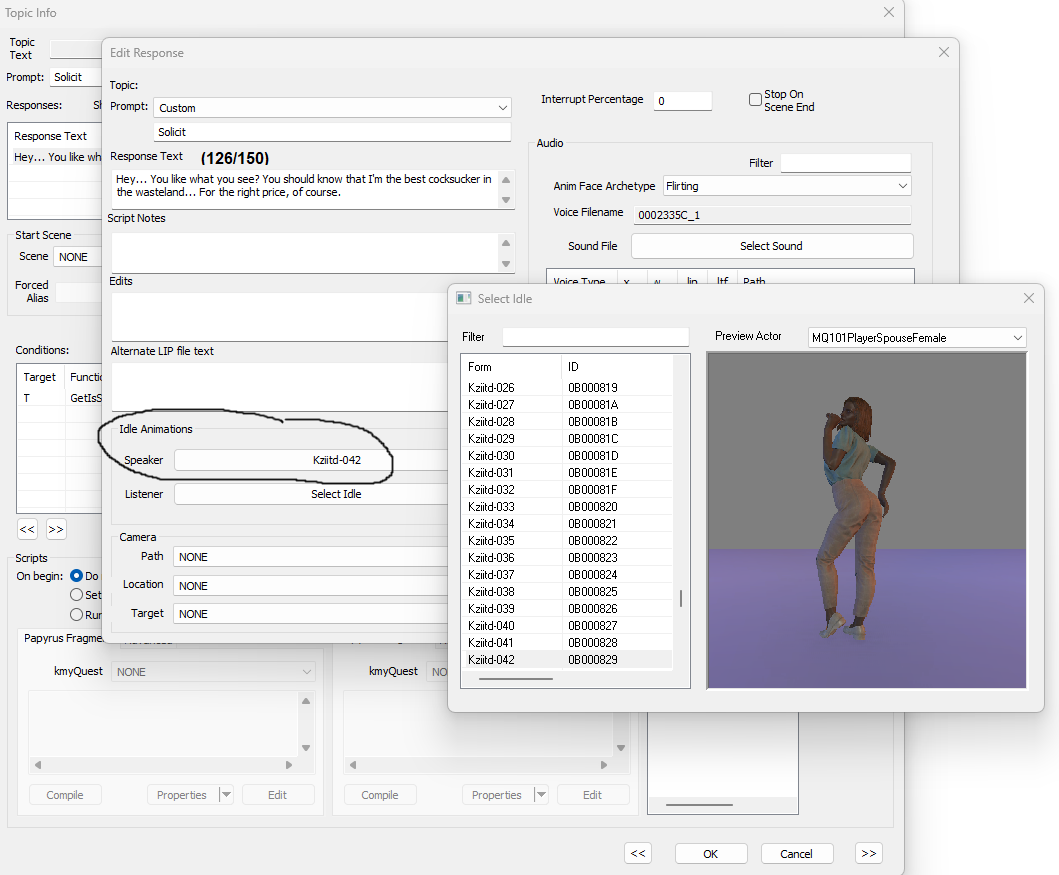
Task: Click the scroll-down arrow on Response Text
Action: [x=506, y=199]
